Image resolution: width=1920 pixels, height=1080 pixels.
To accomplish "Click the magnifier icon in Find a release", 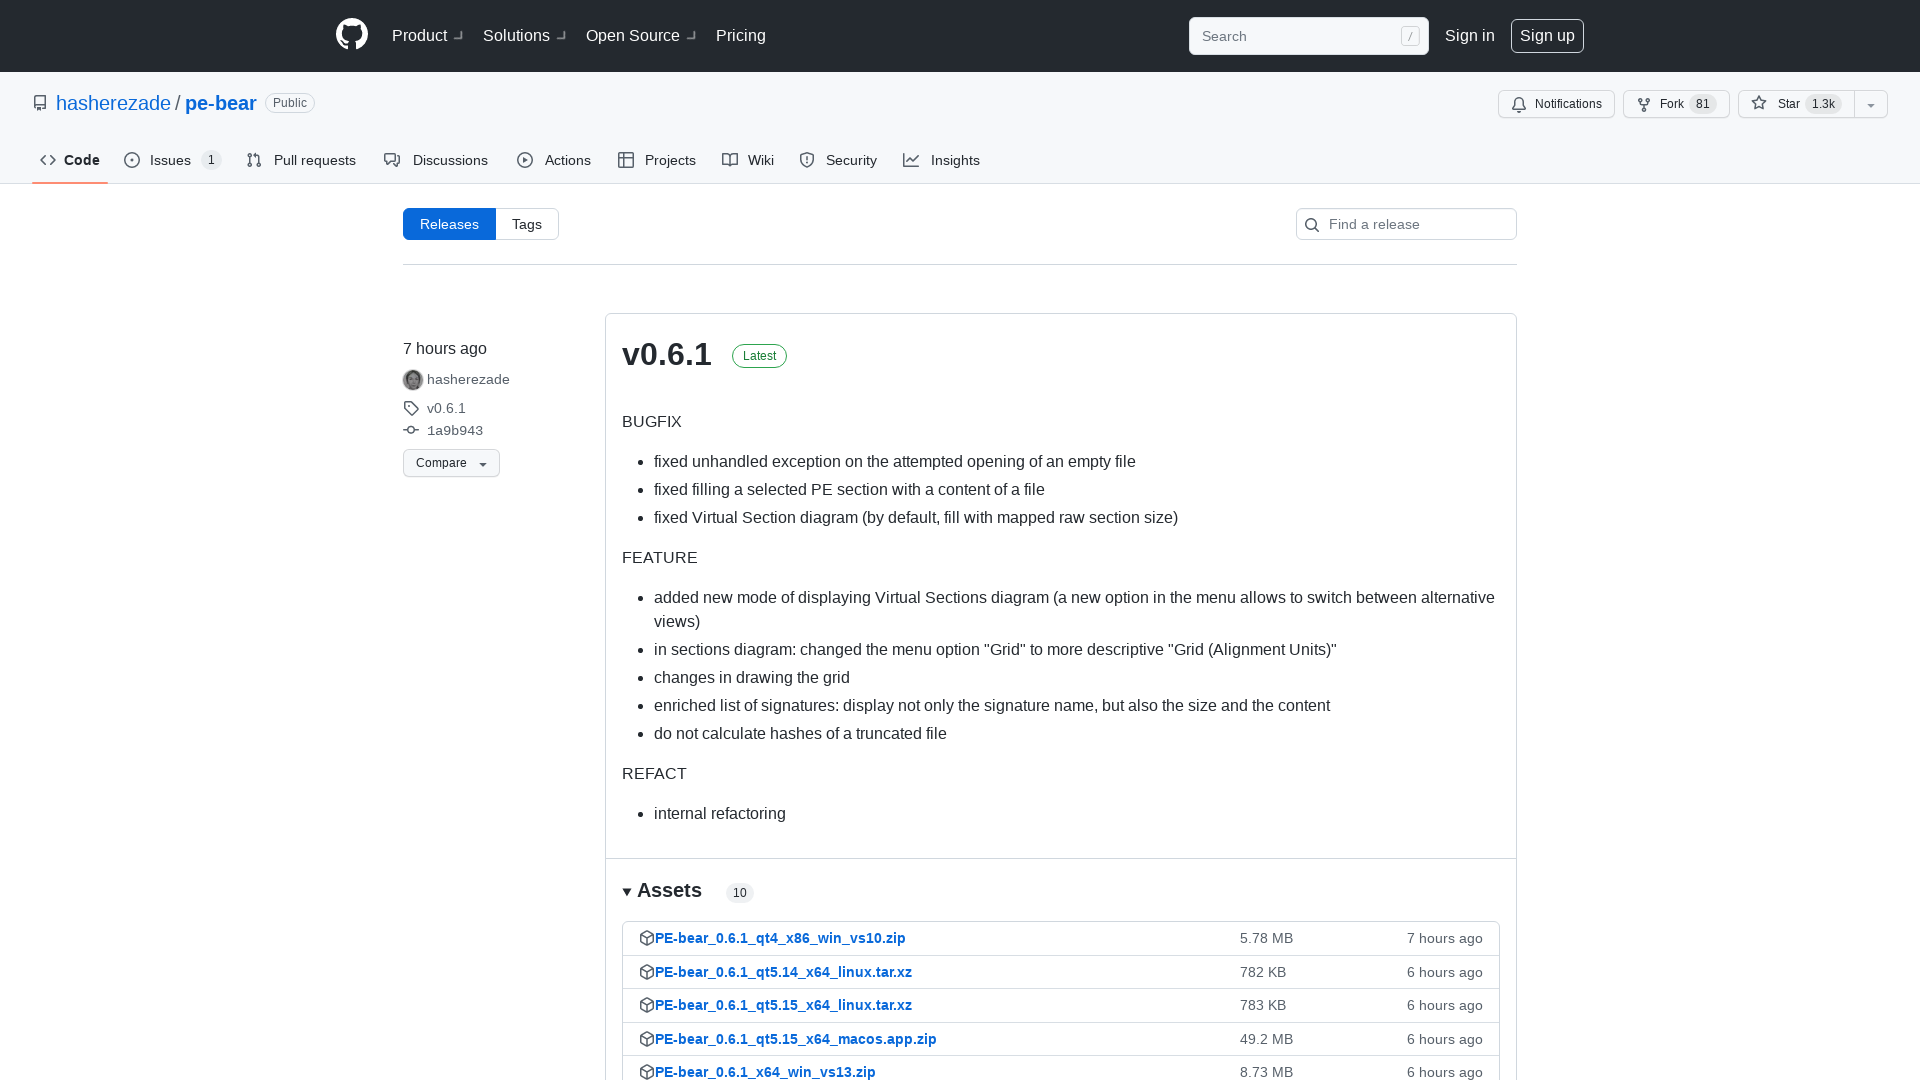I will tap(1312, 225).
